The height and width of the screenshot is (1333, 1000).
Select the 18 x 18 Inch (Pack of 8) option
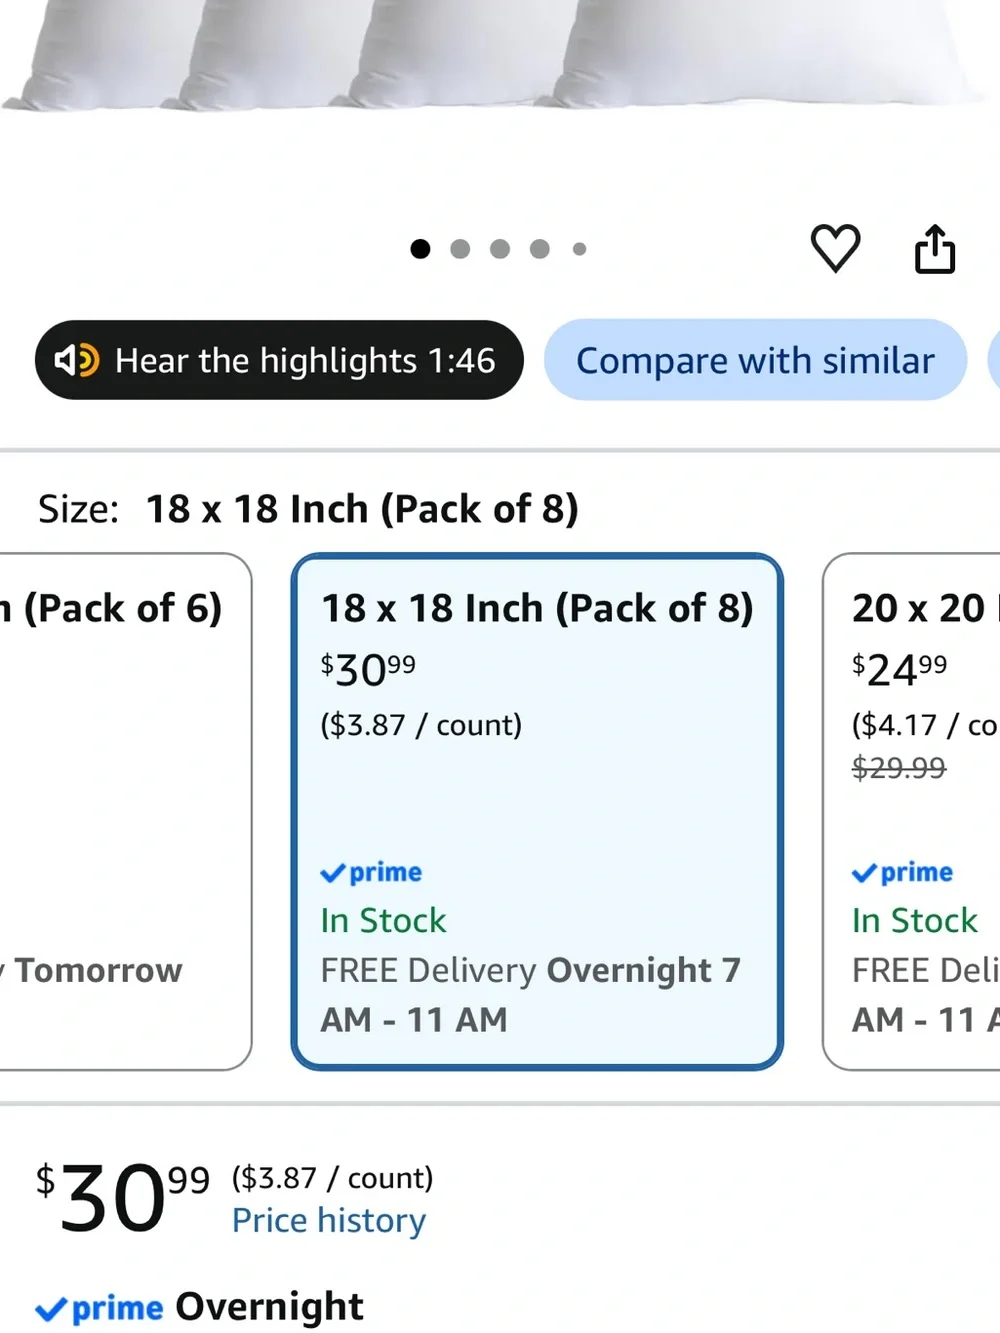pyautogui.click(x=537, y=811)
